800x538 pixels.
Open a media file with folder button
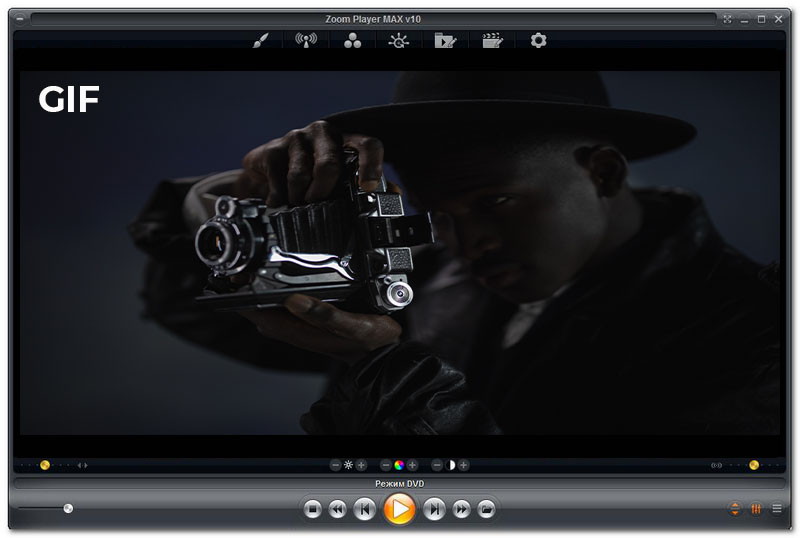(x=486, y=509)
